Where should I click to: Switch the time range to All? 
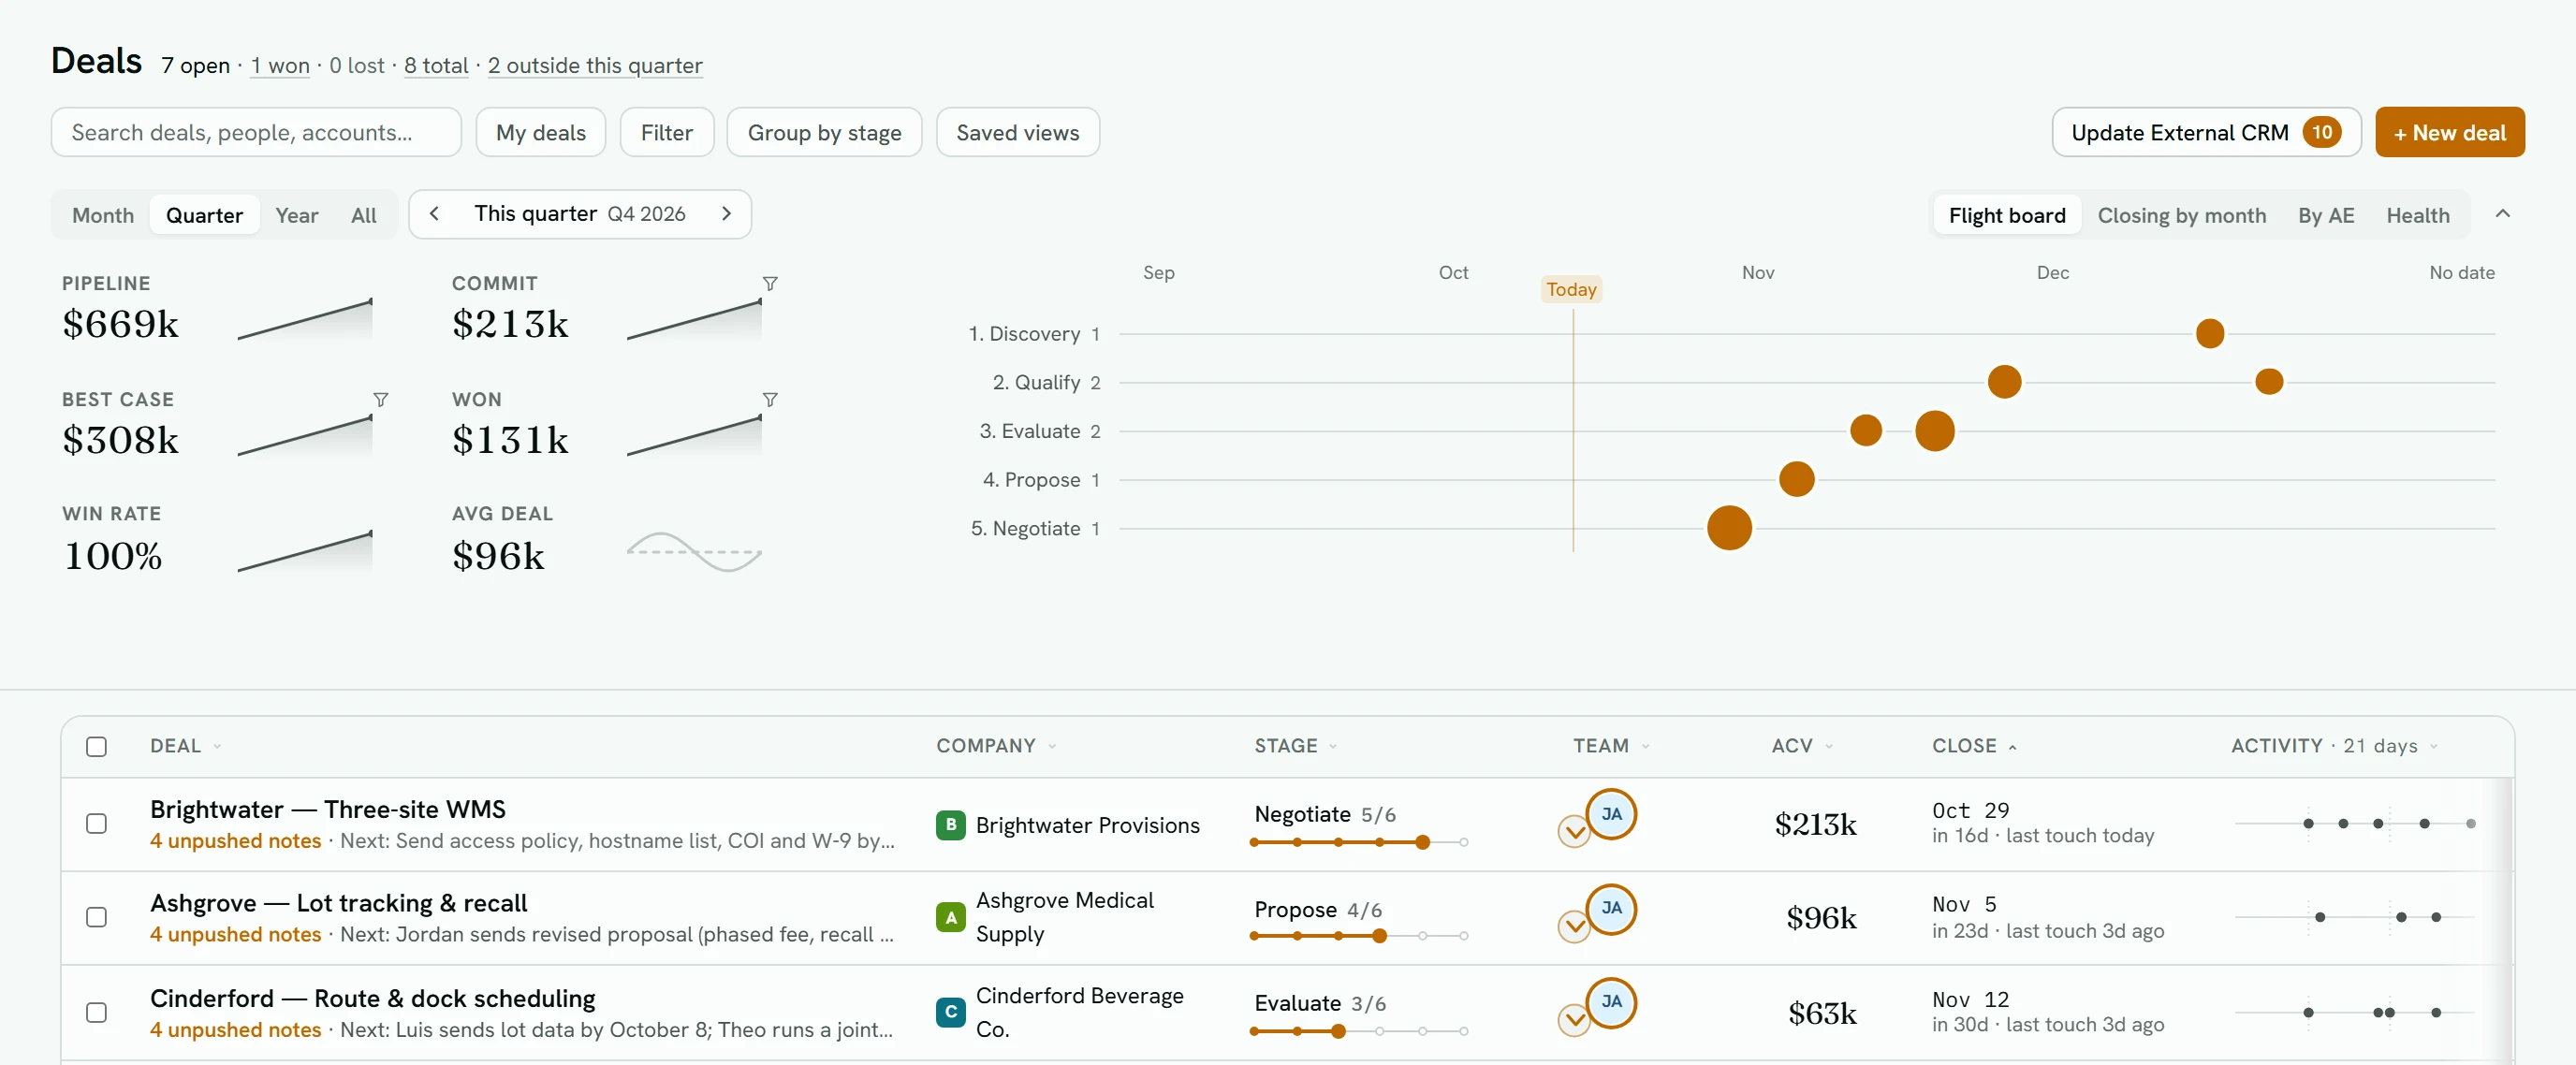tap(364, 215)
